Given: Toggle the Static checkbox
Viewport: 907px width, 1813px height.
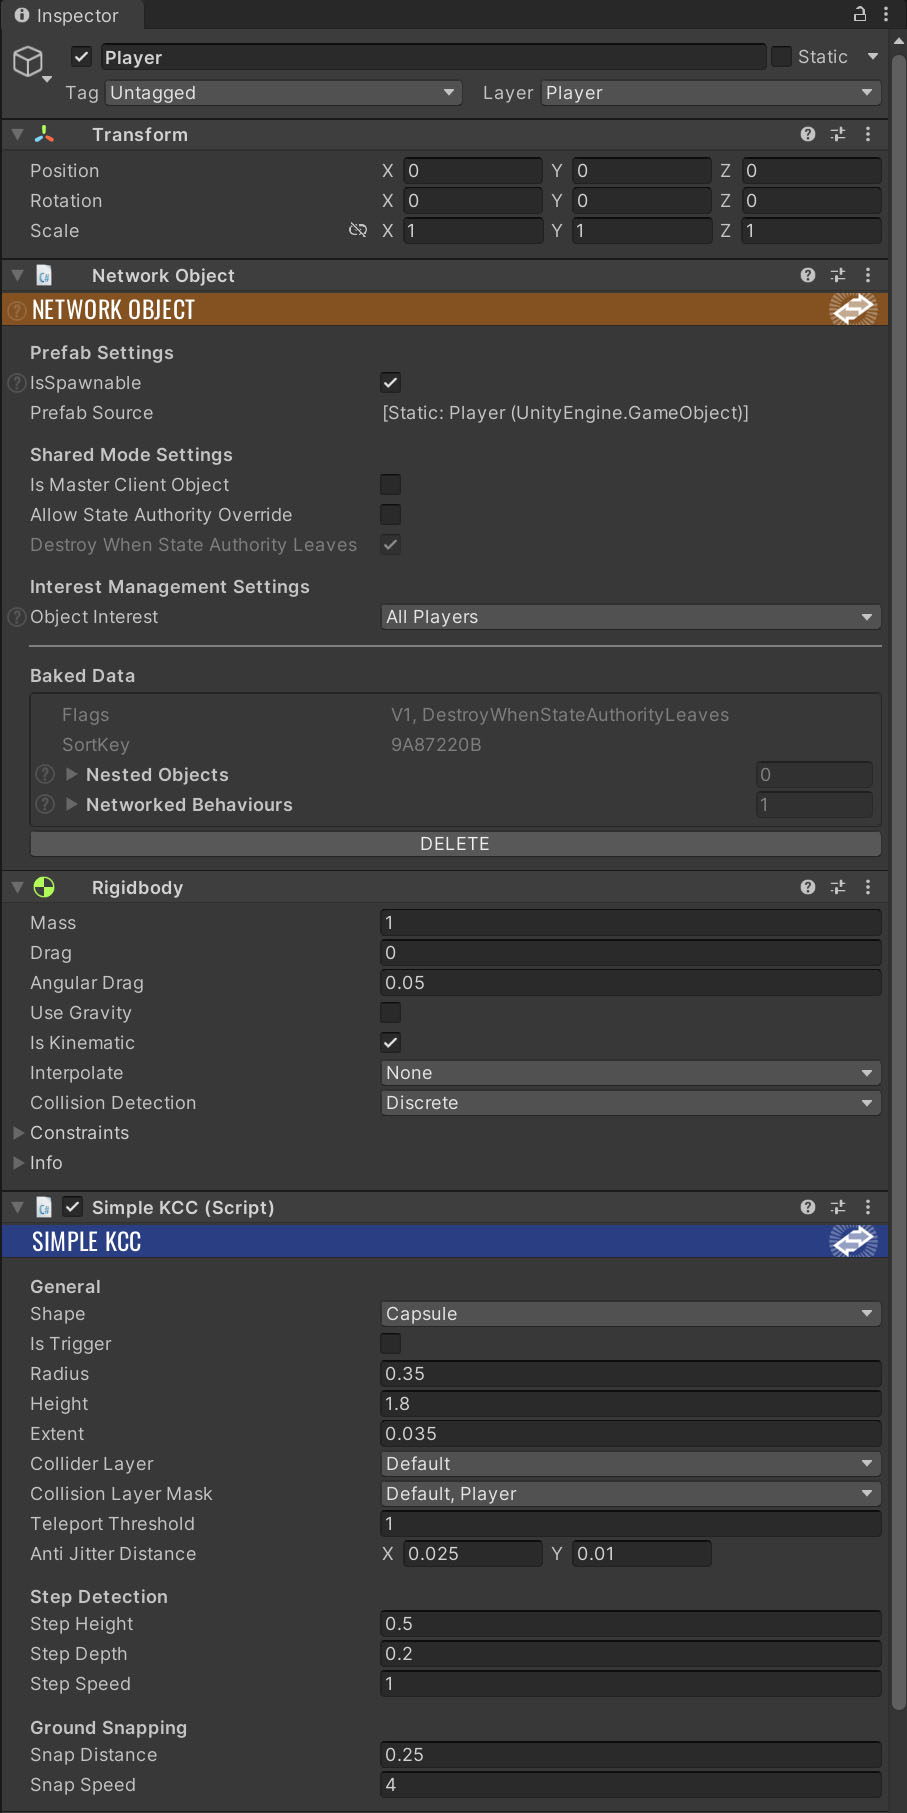Looking at the screenshot, I should 782,57.
